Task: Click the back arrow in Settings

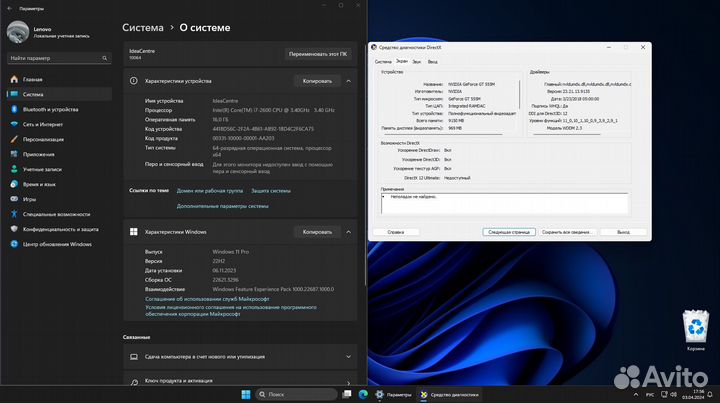Action: click(x=10, y=8)
